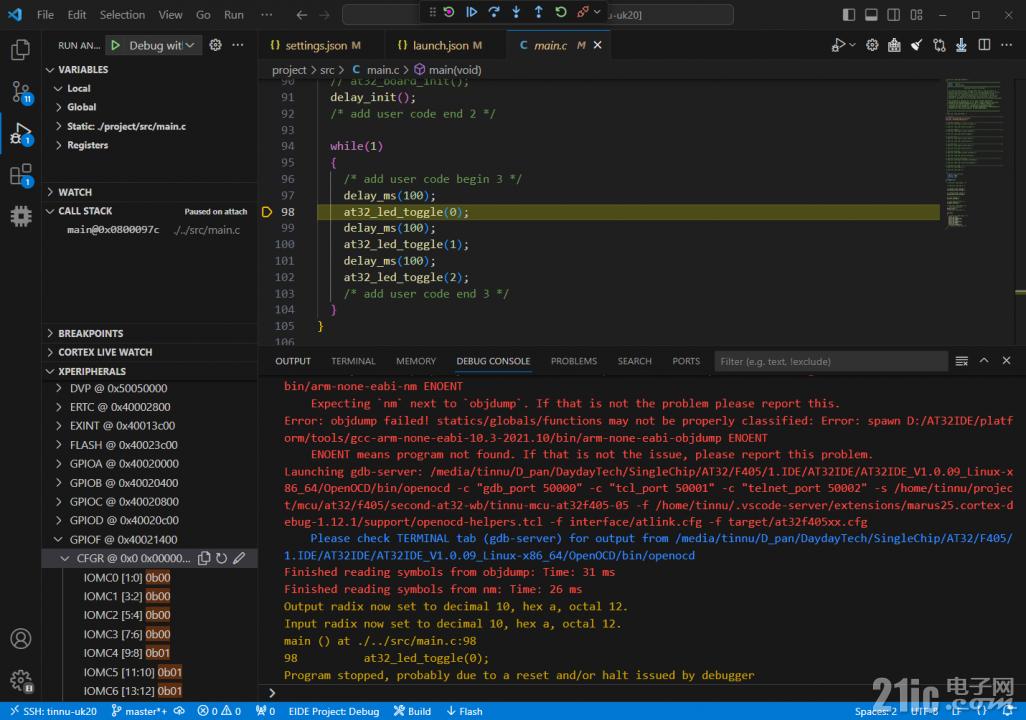The height and width of the screenshot is (720, 1026).
Task: Click the blue download flash icon
Action: 961,45
